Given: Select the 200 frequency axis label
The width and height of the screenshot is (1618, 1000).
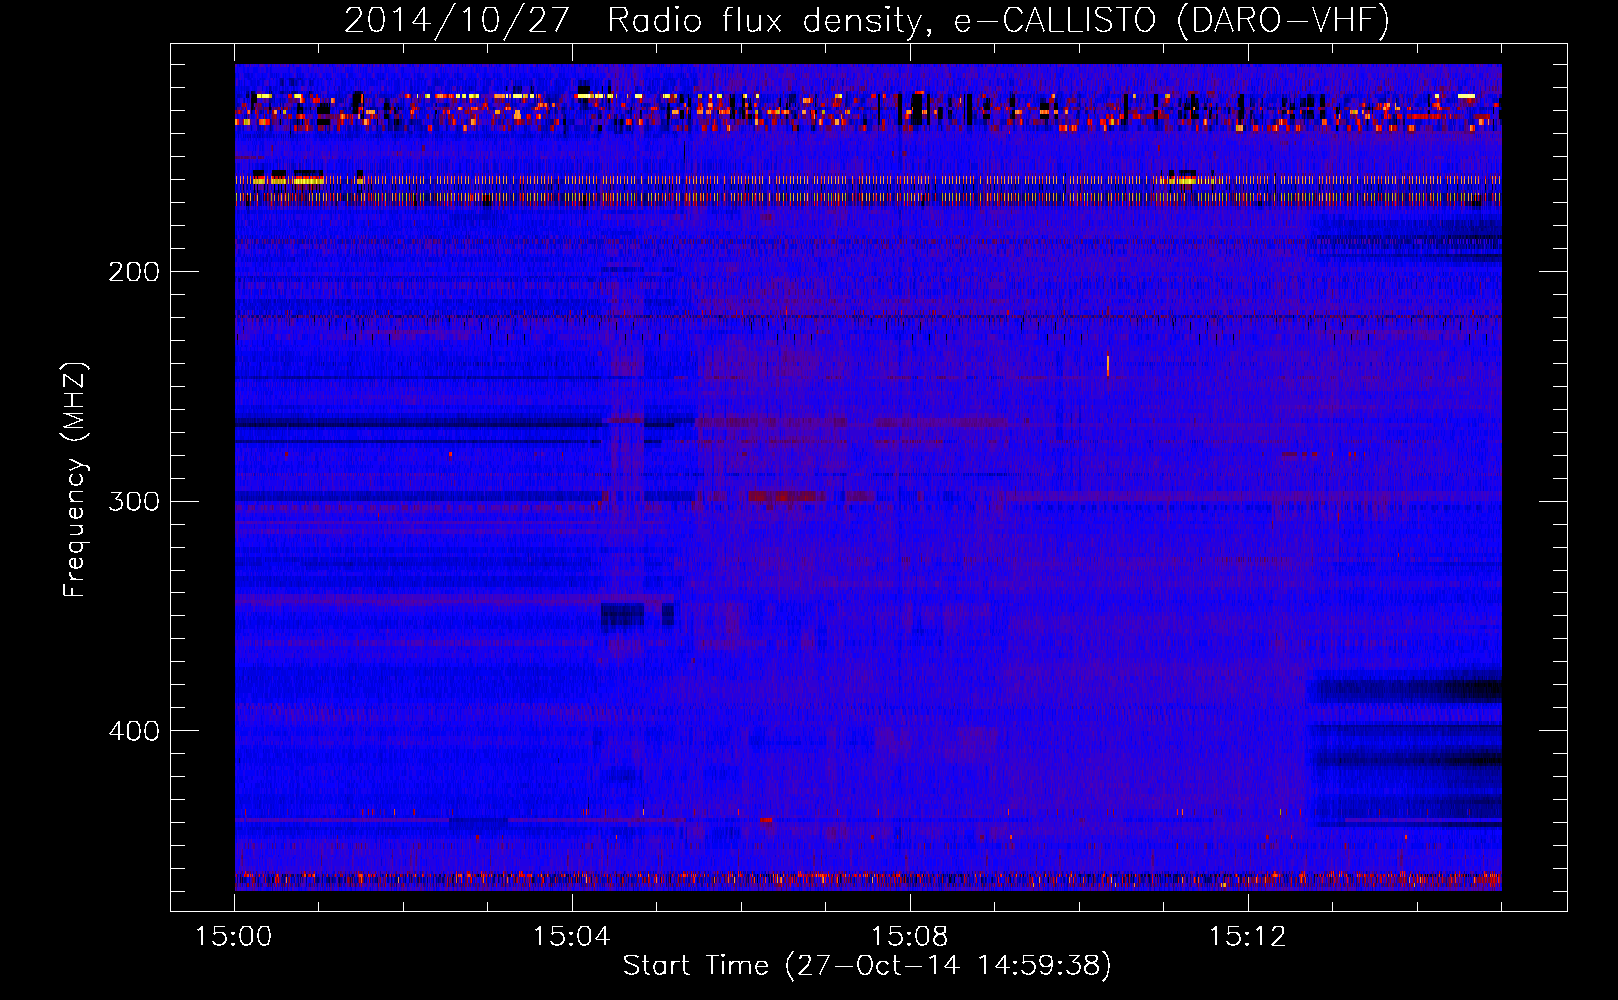Looking at the screenshot, I should click(133, 272).
